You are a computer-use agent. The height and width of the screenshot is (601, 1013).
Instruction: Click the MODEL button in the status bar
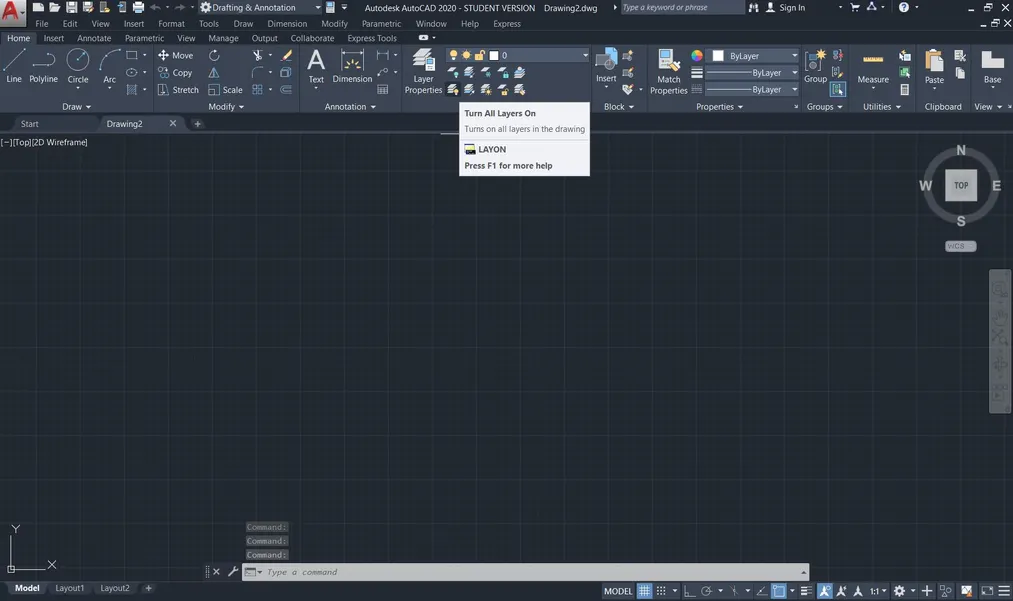[620, 590]
